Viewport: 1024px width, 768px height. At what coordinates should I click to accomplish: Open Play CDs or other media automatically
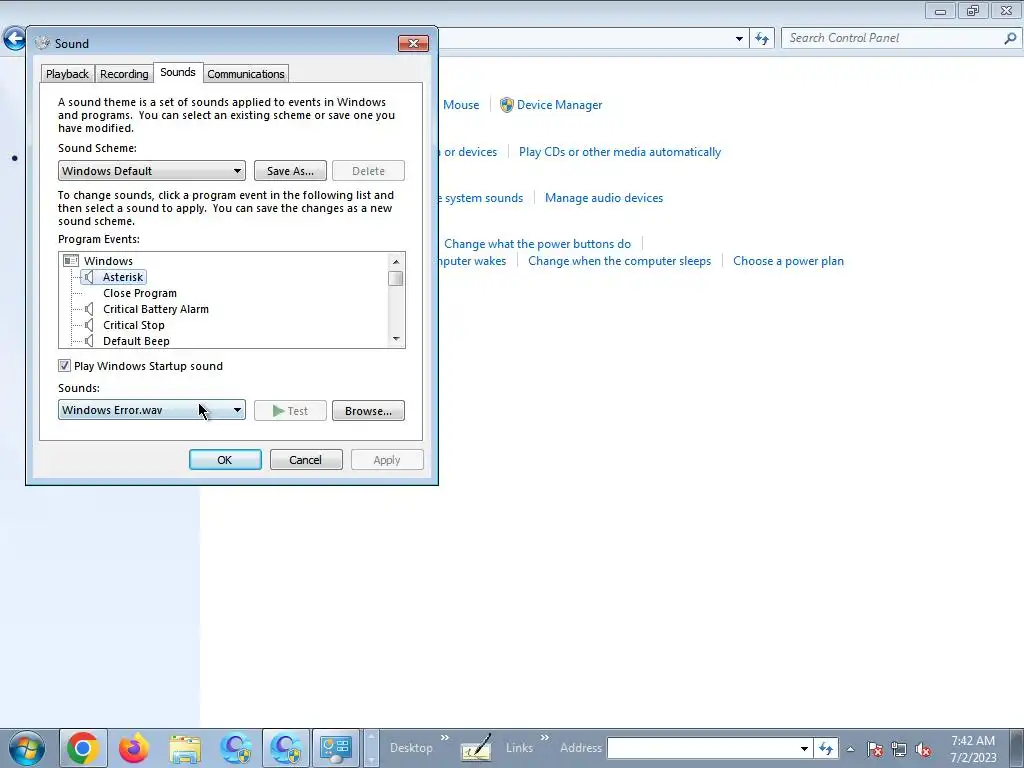click(620, 152)
